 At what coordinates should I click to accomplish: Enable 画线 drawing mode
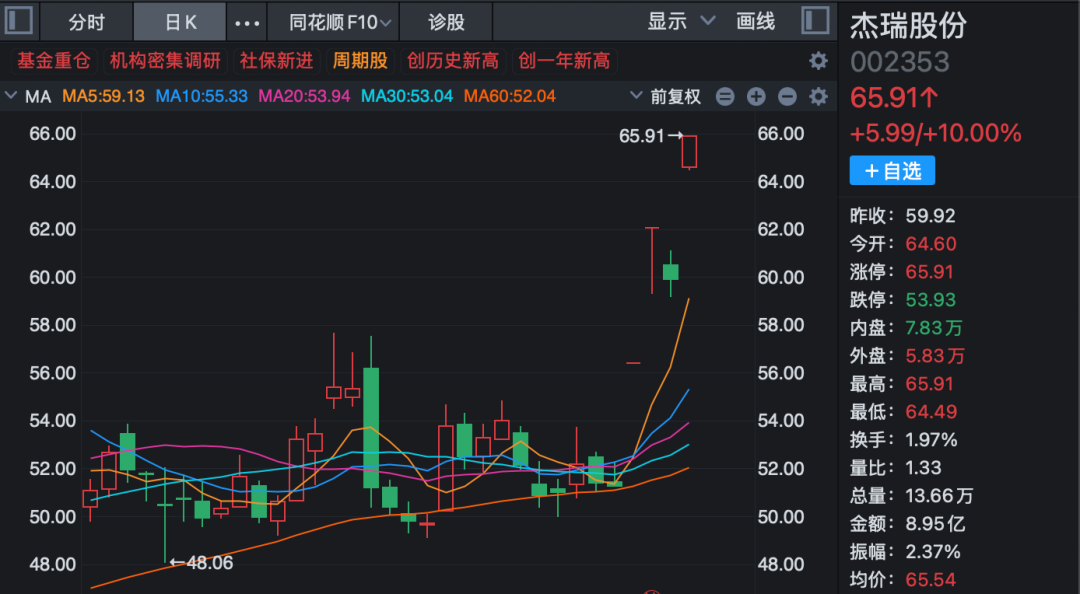coord(756,20)
